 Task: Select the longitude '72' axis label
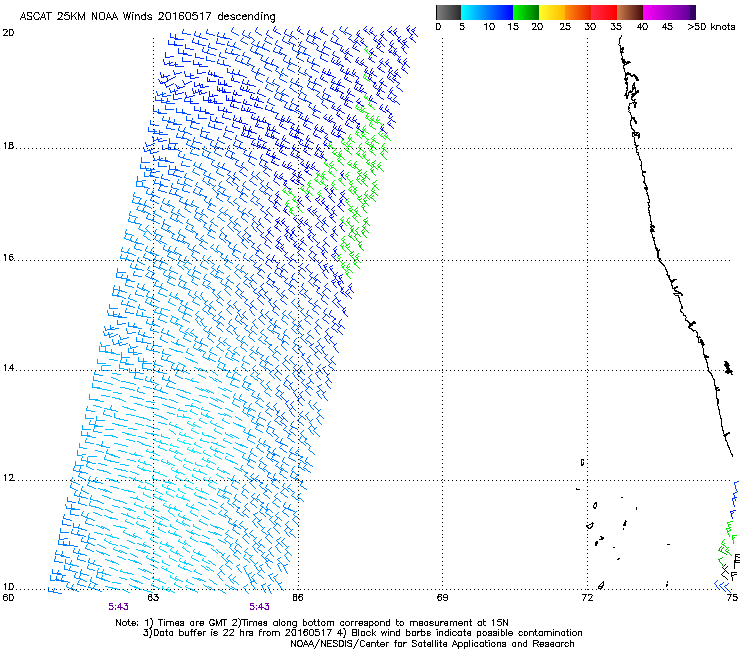pyautogui.click(x=587, y=598)
